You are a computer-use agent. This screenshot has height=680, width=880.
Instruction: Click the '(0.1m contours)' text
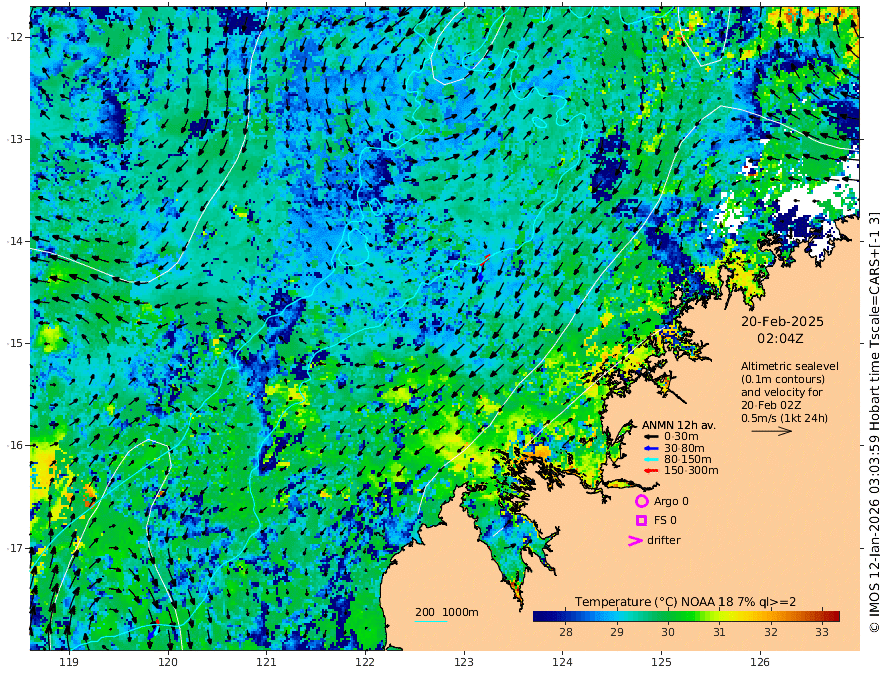click(782, 379)
